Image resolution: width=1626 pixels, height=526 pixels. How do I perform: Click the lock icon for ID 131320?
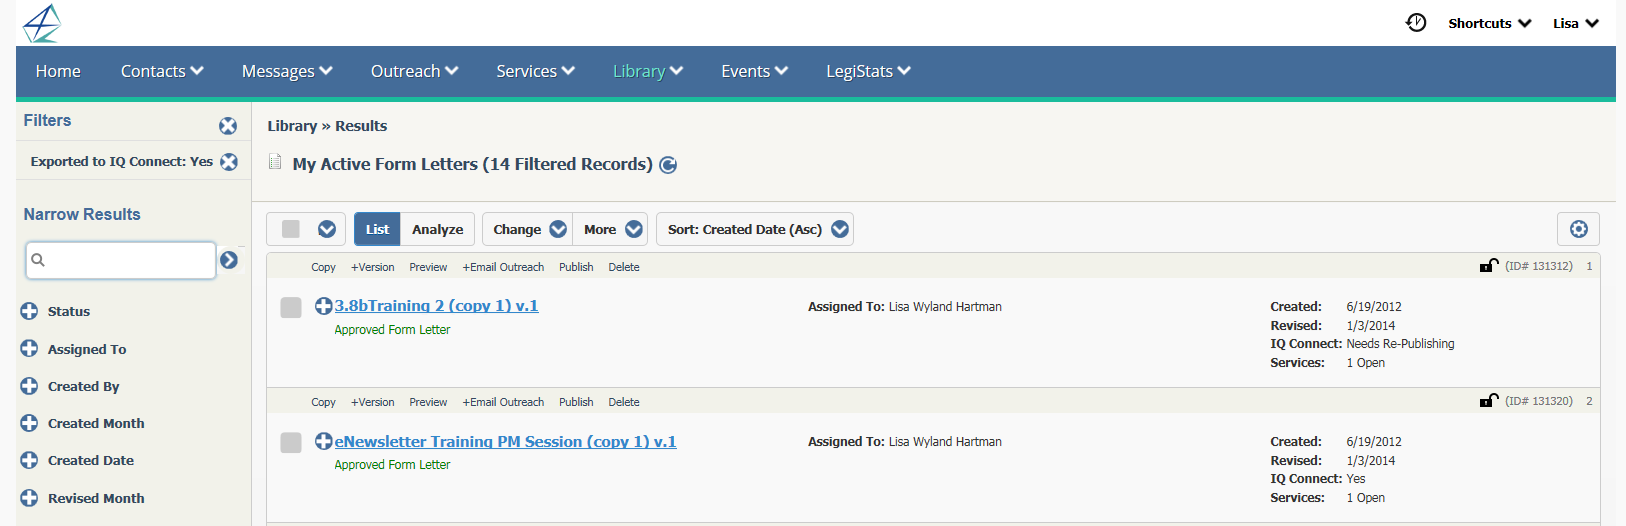click(1489, 401)
